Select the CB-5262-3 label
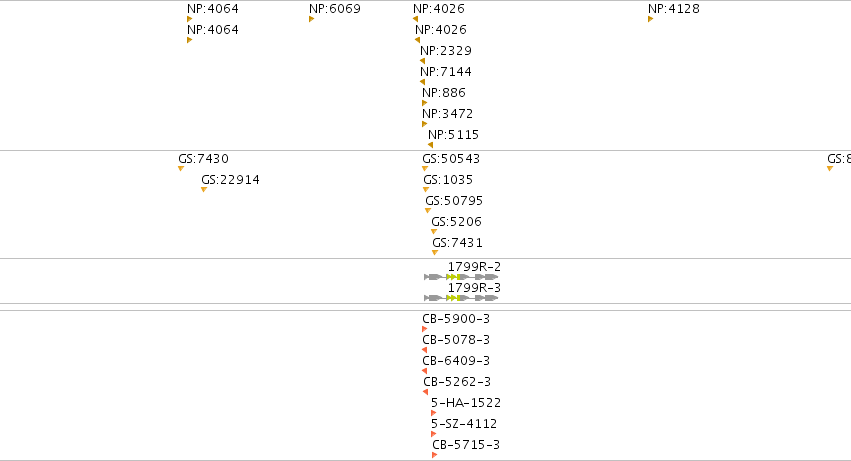This screenshot has width=851, height=461. click(x=458, y=382)
